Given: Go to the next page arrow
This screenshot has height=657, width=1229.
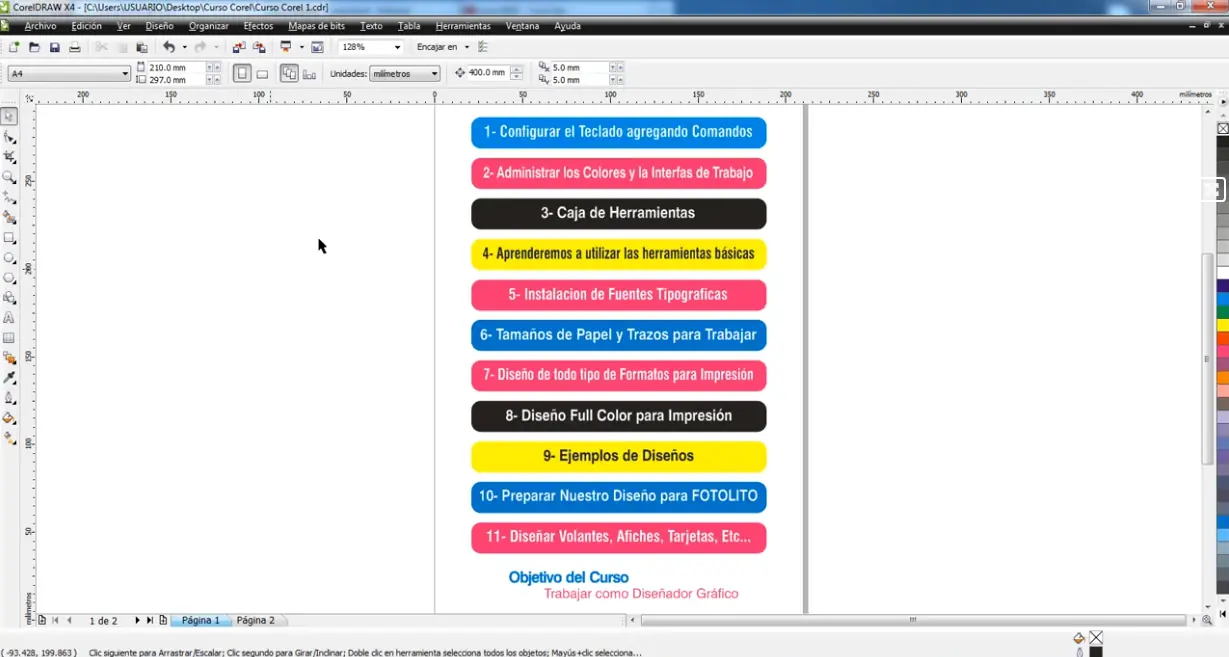Looking at the screenshot, I should point(137,621).
